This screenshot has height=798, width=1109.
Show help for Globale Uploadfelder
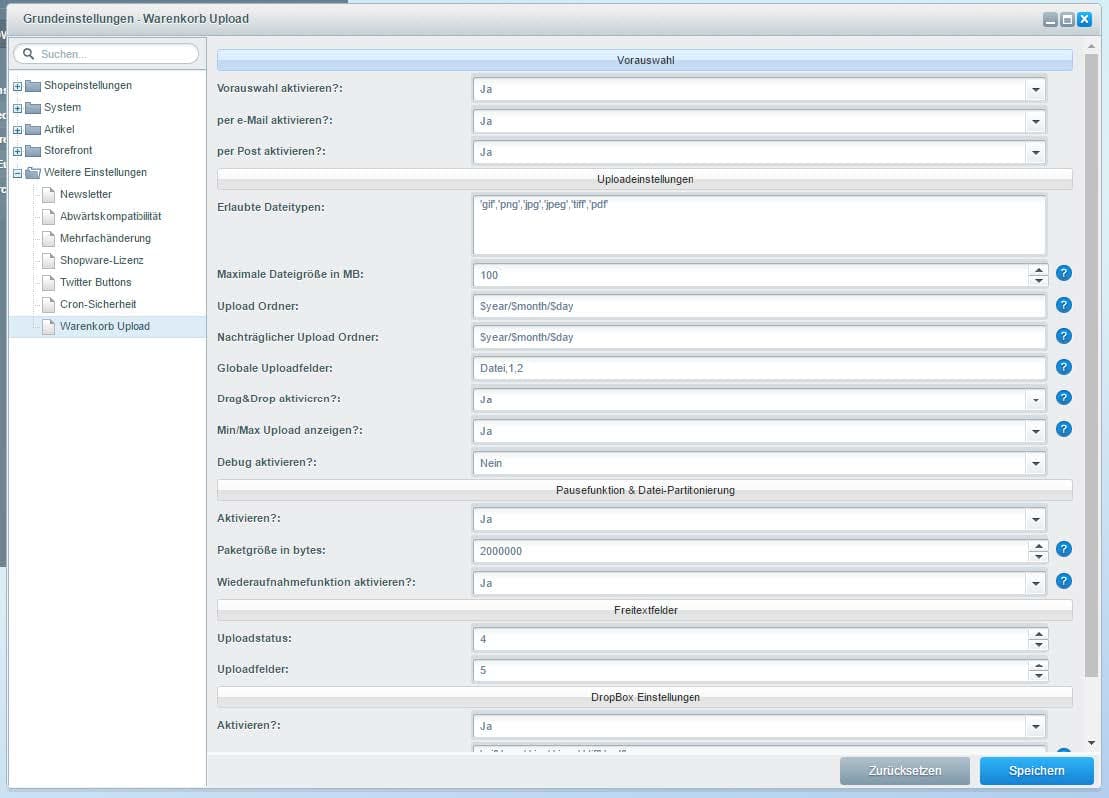[1064, 367]
